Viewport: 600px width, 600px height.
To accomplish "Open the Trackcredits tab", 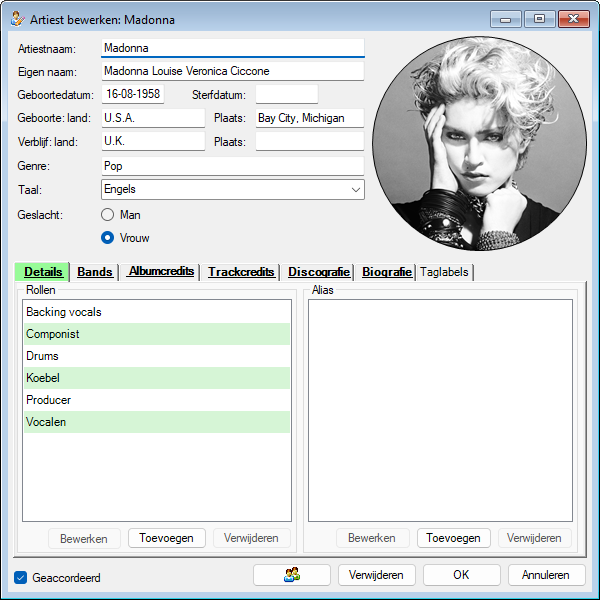I will pos(241,272).
